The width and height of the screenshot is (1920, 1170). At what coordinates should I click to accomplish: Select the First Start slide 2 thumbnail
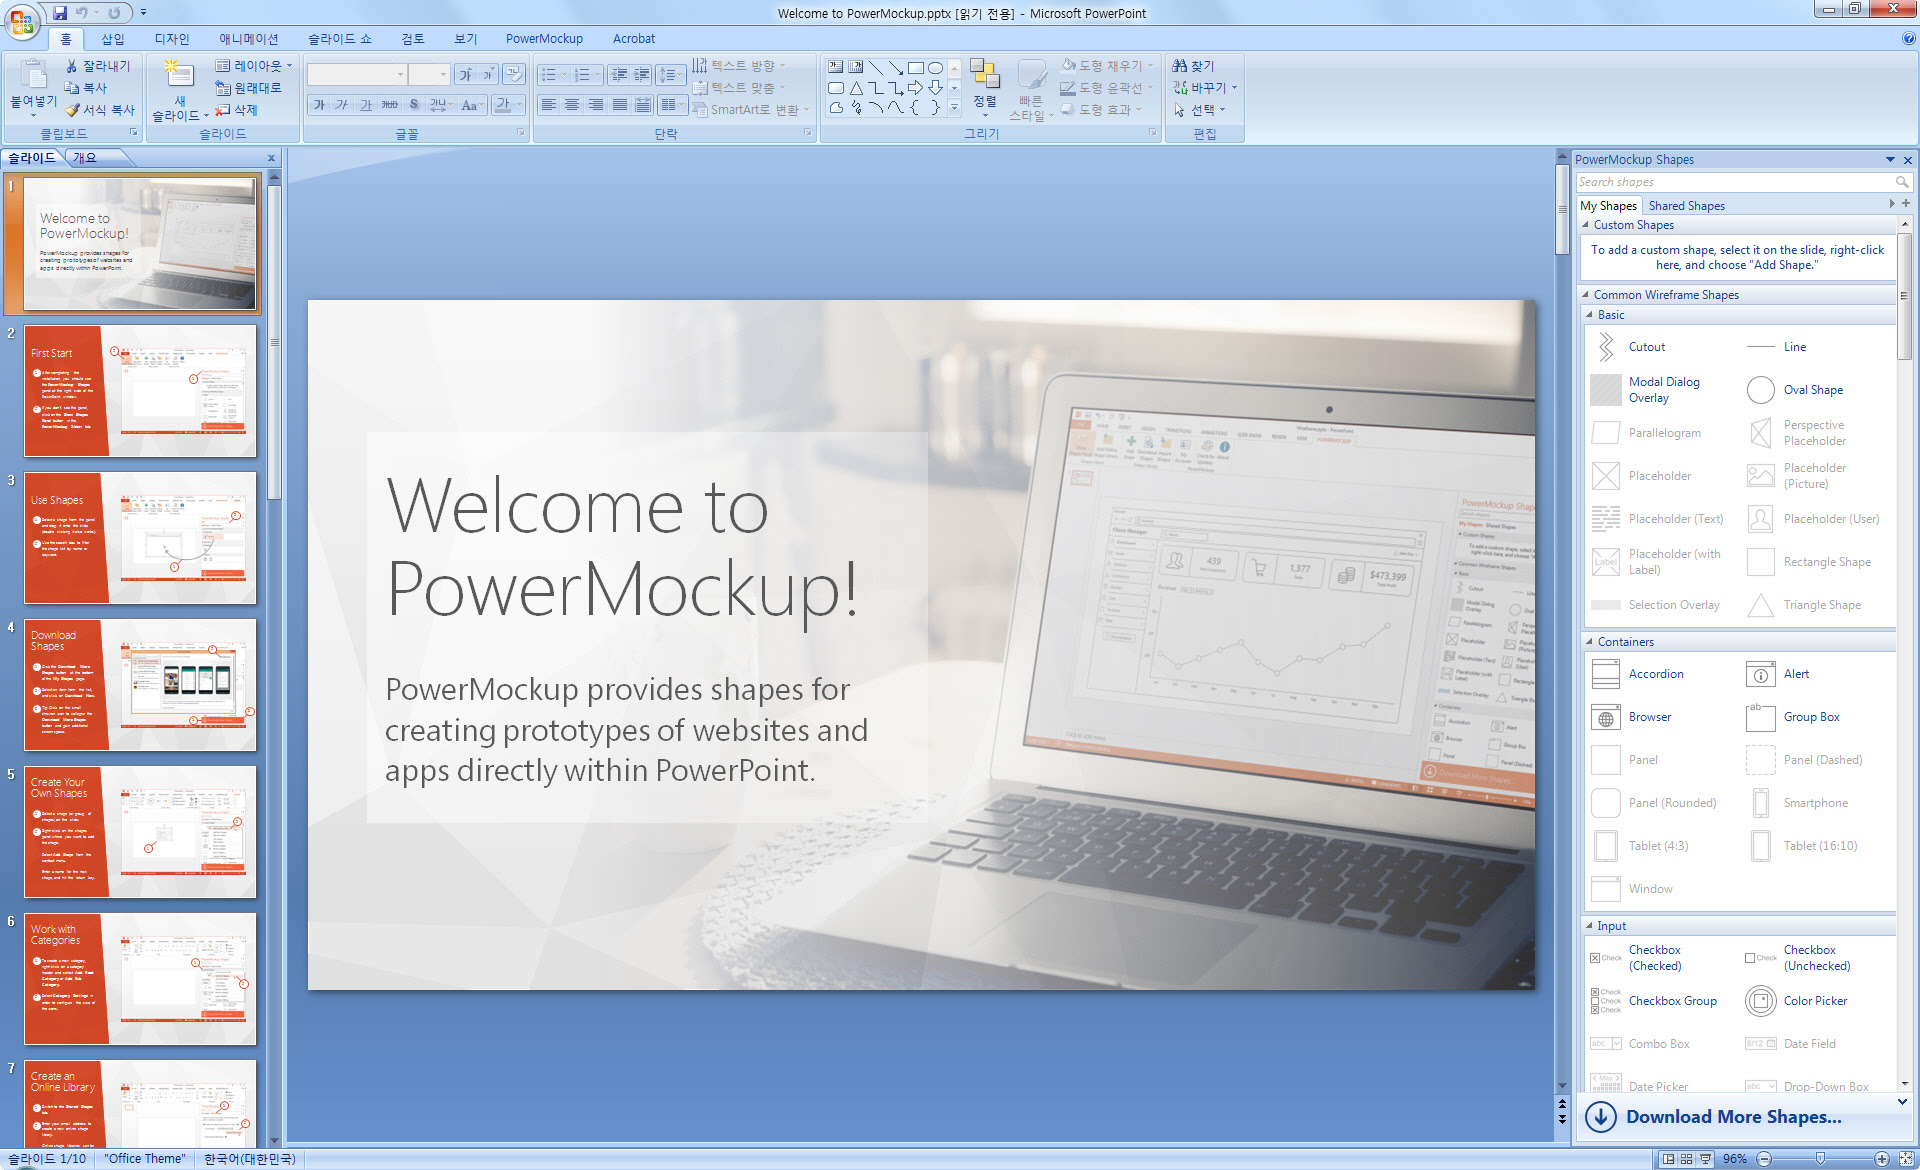pyautogui.click(x=140, y=391)
